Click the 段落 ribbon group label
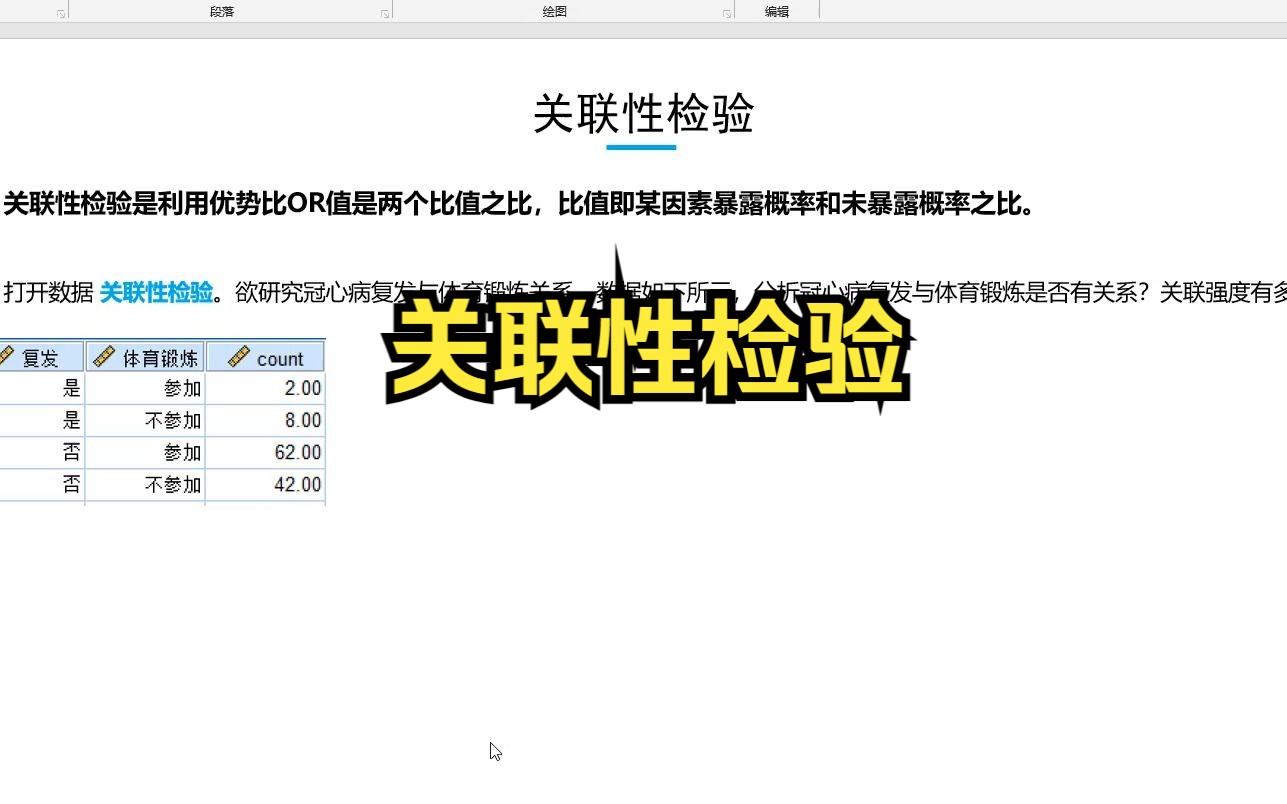This screenshot has height=804, width=1287. point(222,12)
